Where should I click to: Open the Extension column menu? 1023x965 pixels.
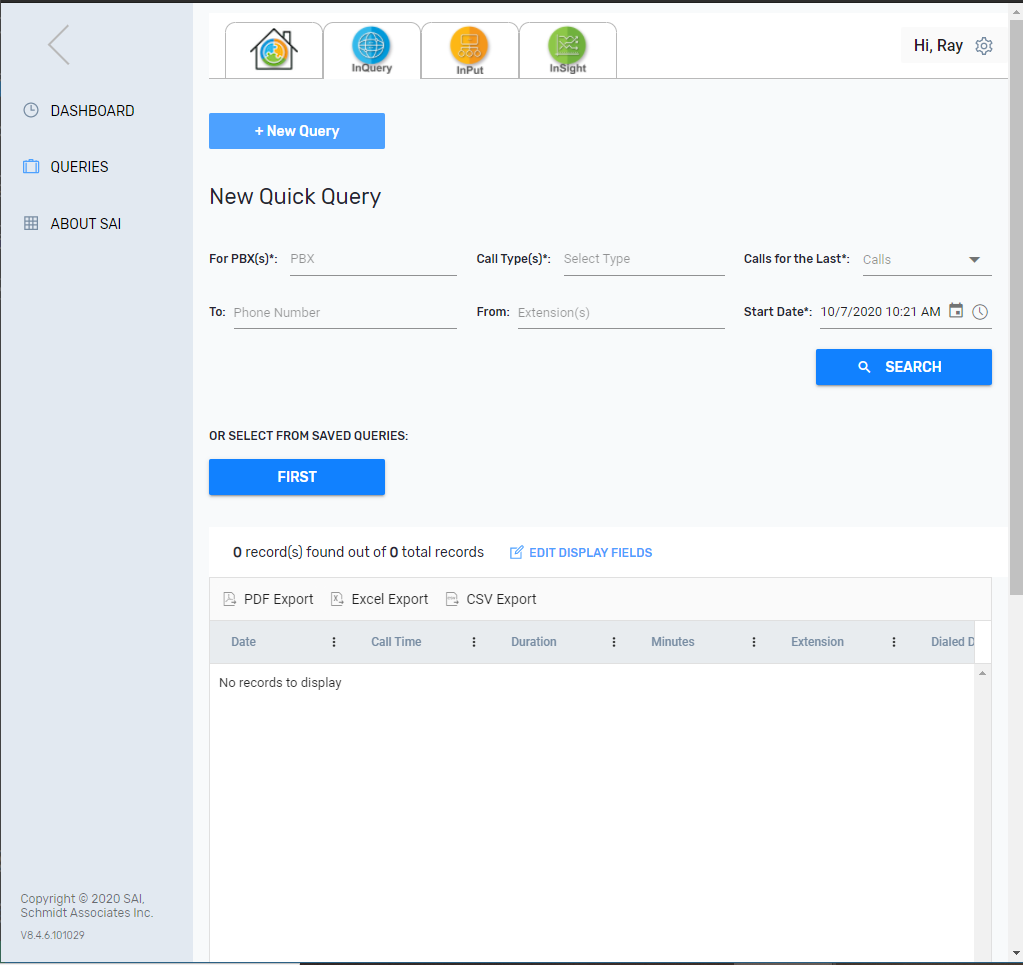894,642
